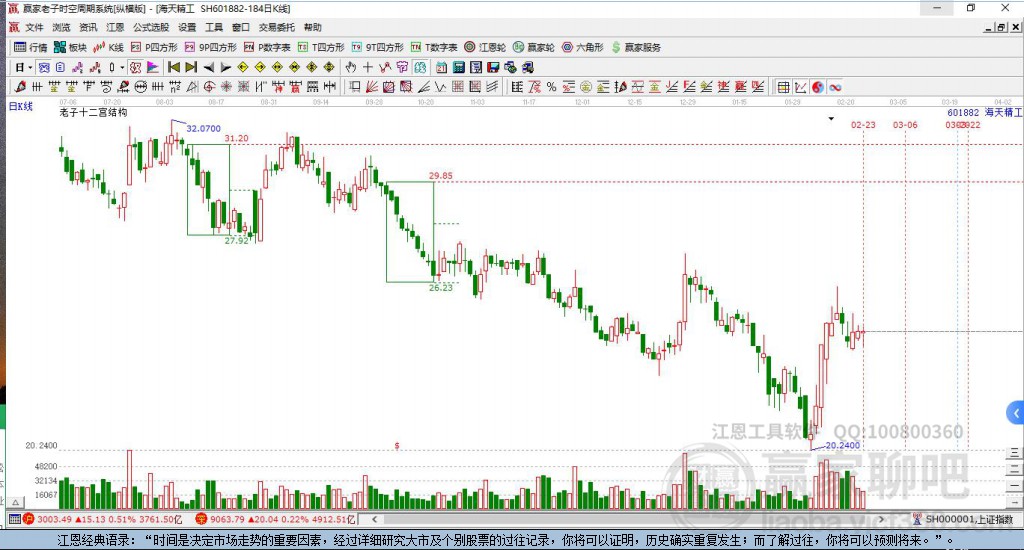This screenshot has width=1024, height=550.
Task: Open the P四方形 tool
Action: click(x=154, y=47)
